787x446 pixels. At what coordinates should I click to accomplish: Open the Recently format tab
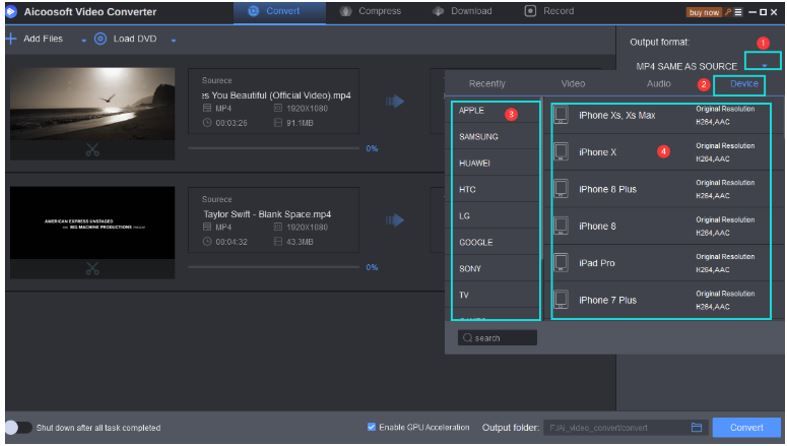pyautogui.click(x=487, y=84)
